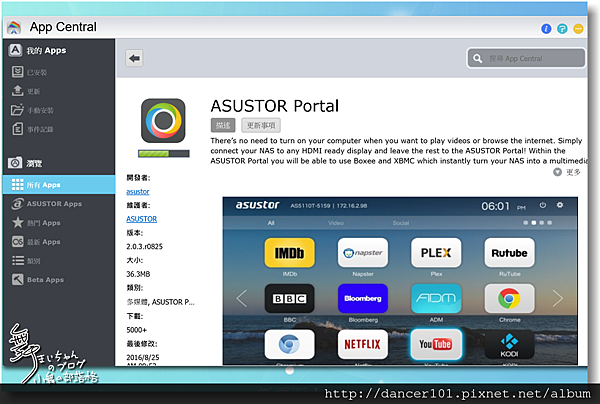The width and height of the screenshot is (600, 404).
Task: Click the version text 2.0.3.r0825
Action: pos(144,247)
